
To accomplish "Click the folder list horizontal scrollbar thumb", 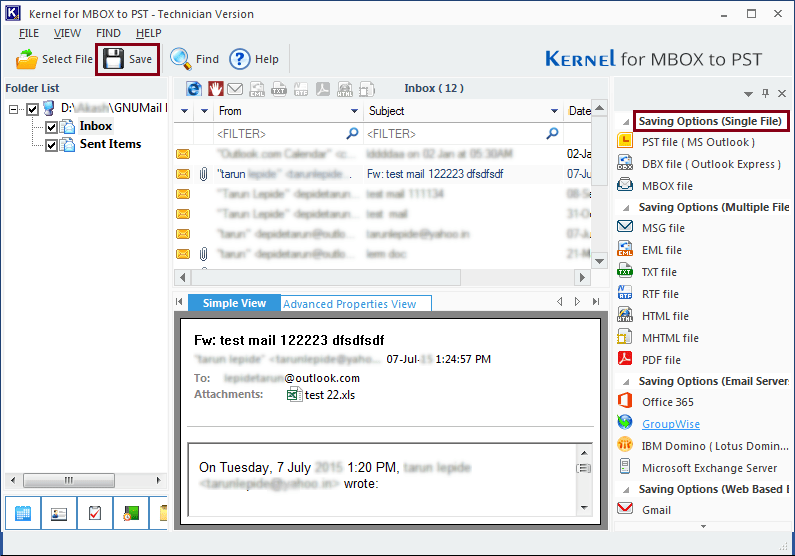I will [69, 480].
